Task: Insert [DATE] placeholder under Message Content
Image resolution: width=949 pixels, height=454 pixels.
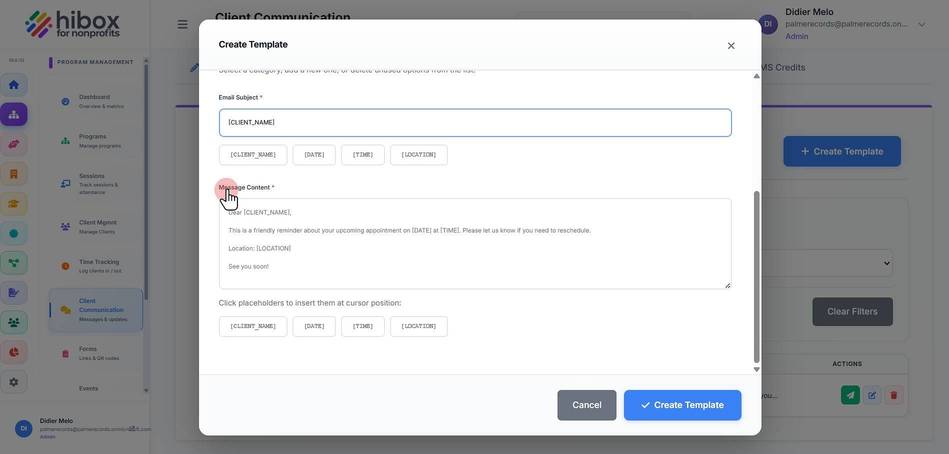Action: tap(314, 326)
